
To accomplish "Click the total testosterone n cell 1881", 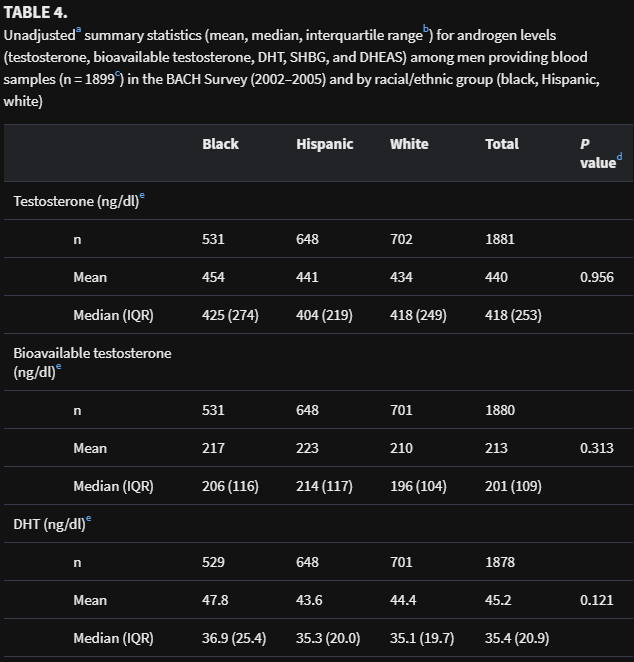I will click(x=500, y=239).
